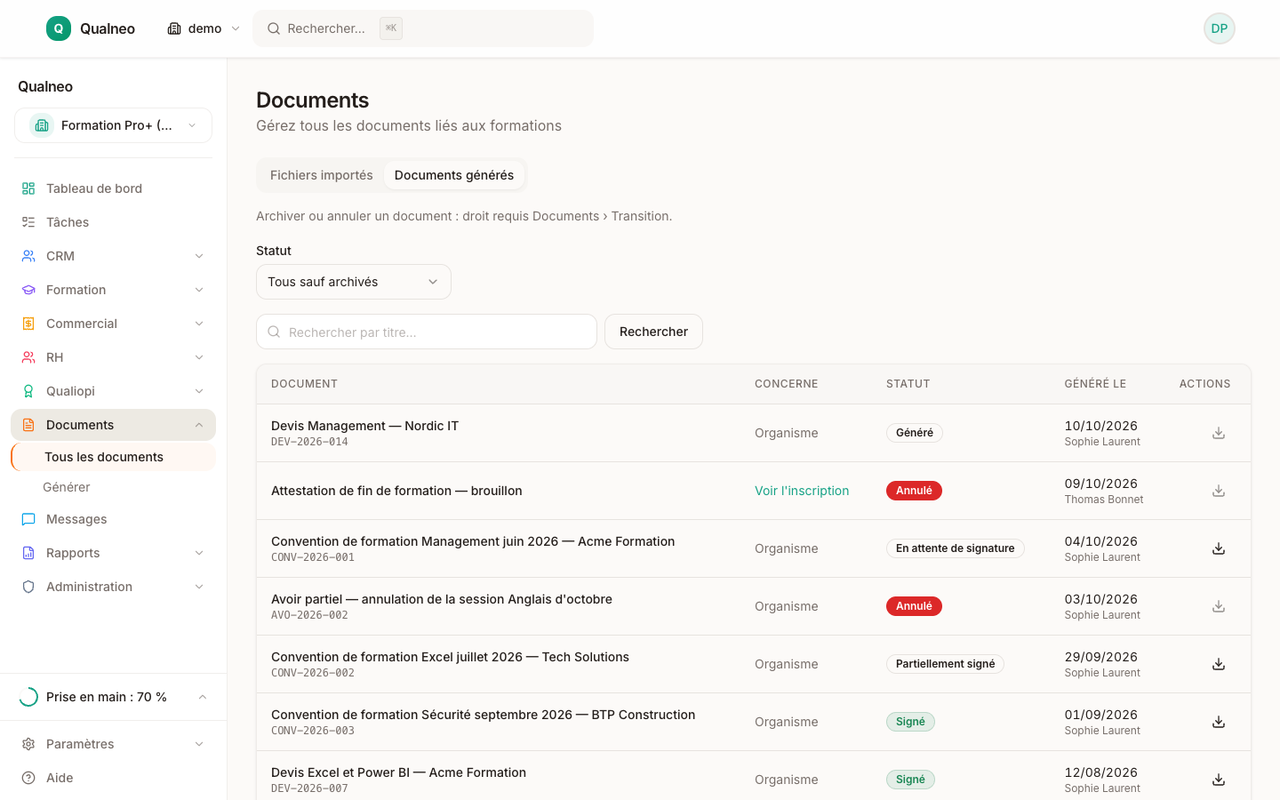The width and height of the screenshot is (1280, 800).
Task: Expand the Rapports menu chevron
Action: coord(199,553)
